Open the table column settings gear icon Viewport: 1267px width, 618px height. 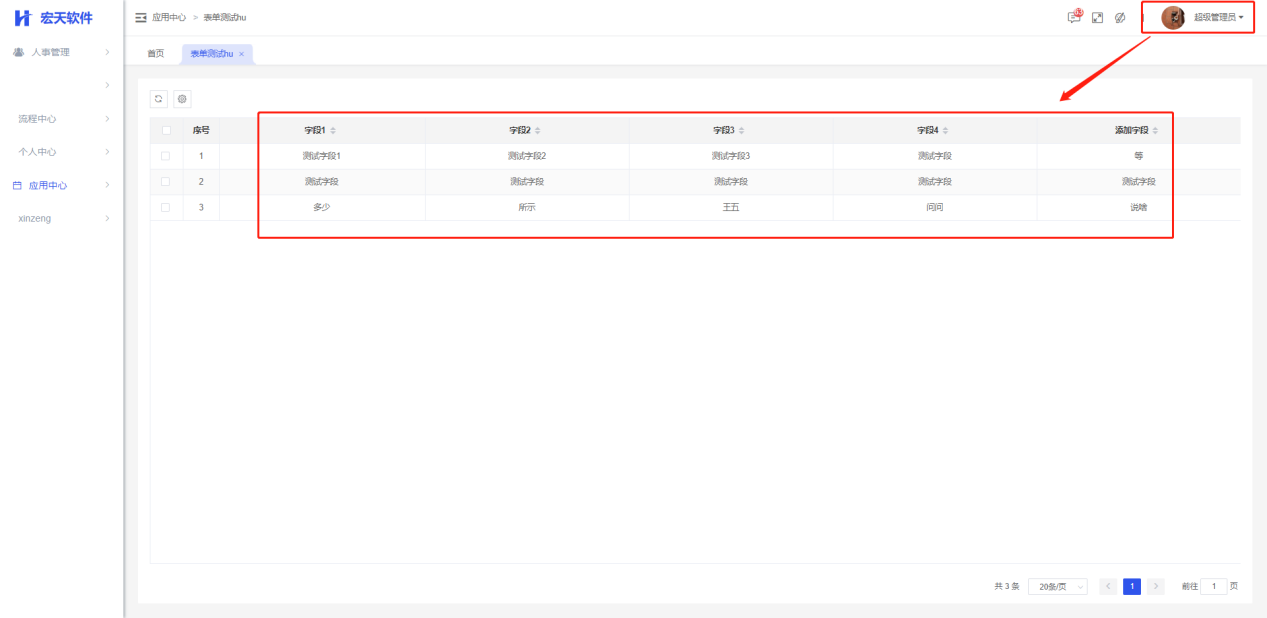pos(182,99)
